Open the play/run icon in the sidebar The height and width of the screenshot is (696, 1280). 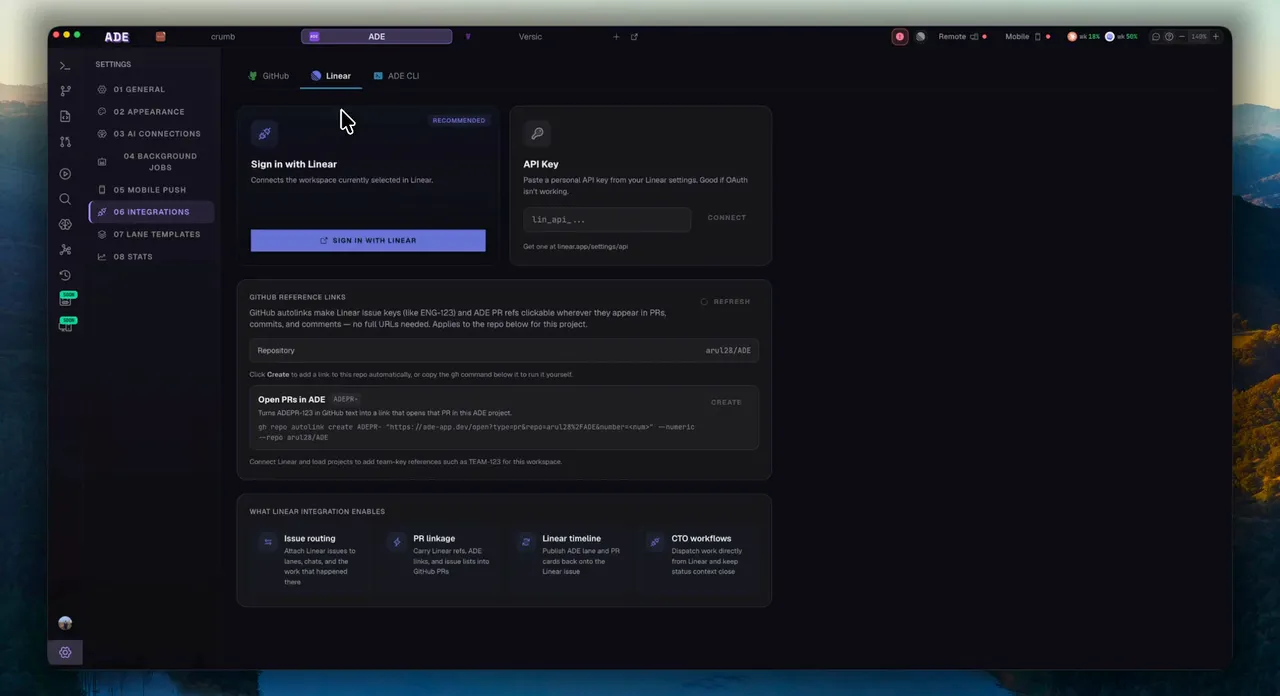pos(65,174)
